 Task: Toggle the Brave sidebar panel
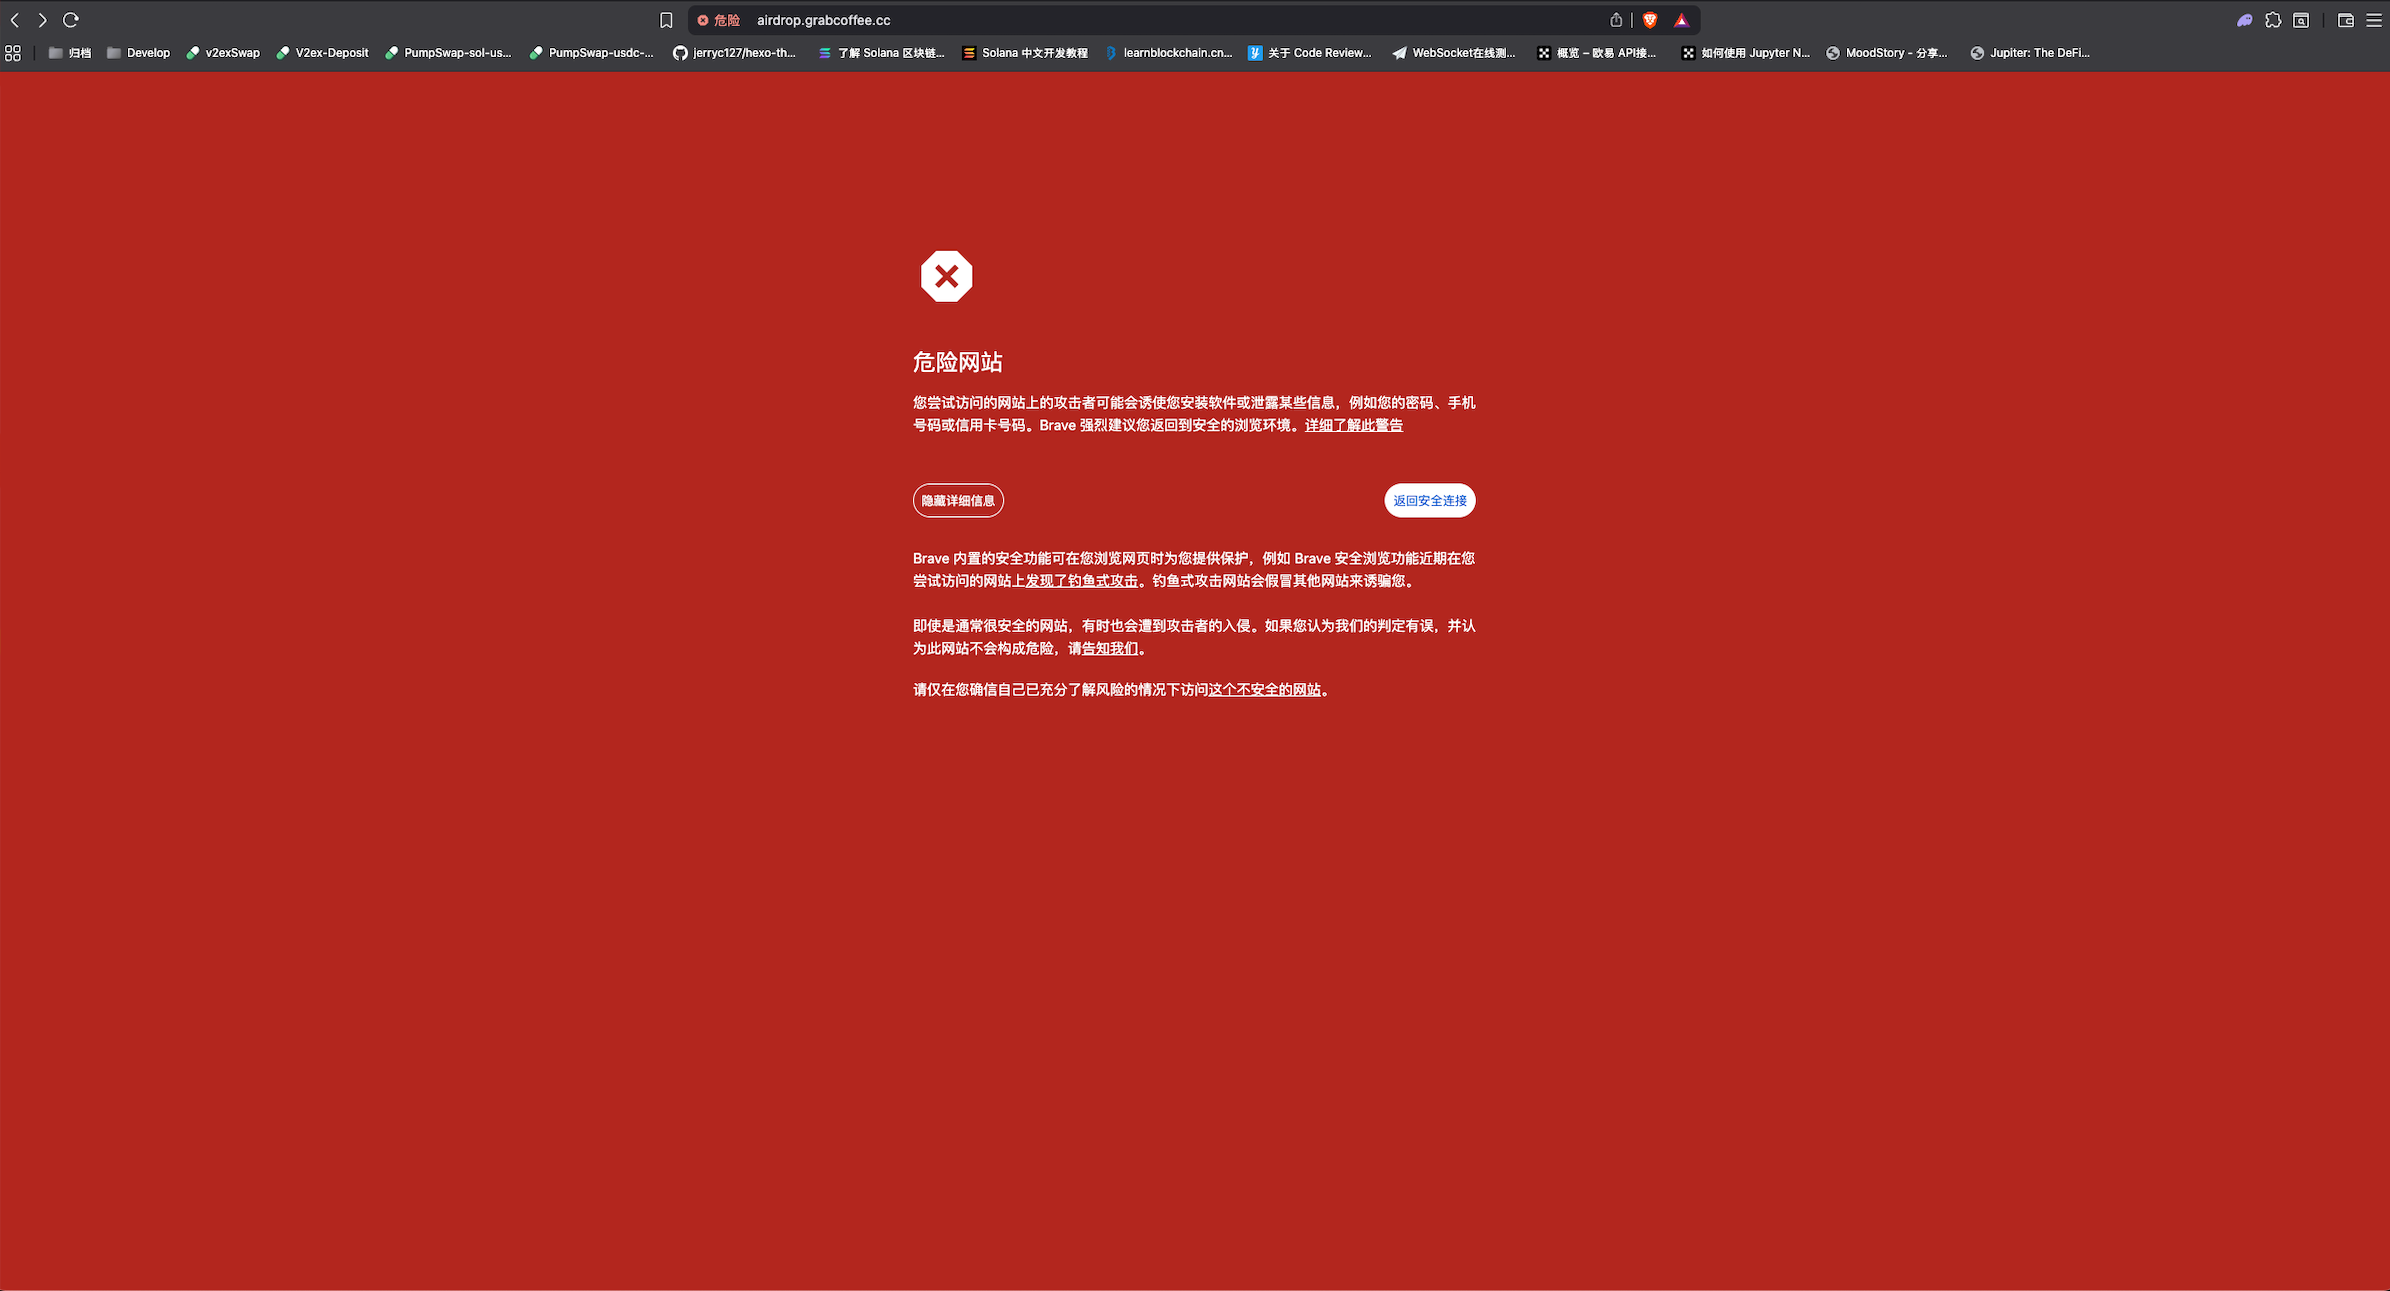[x=2345, y=19]
